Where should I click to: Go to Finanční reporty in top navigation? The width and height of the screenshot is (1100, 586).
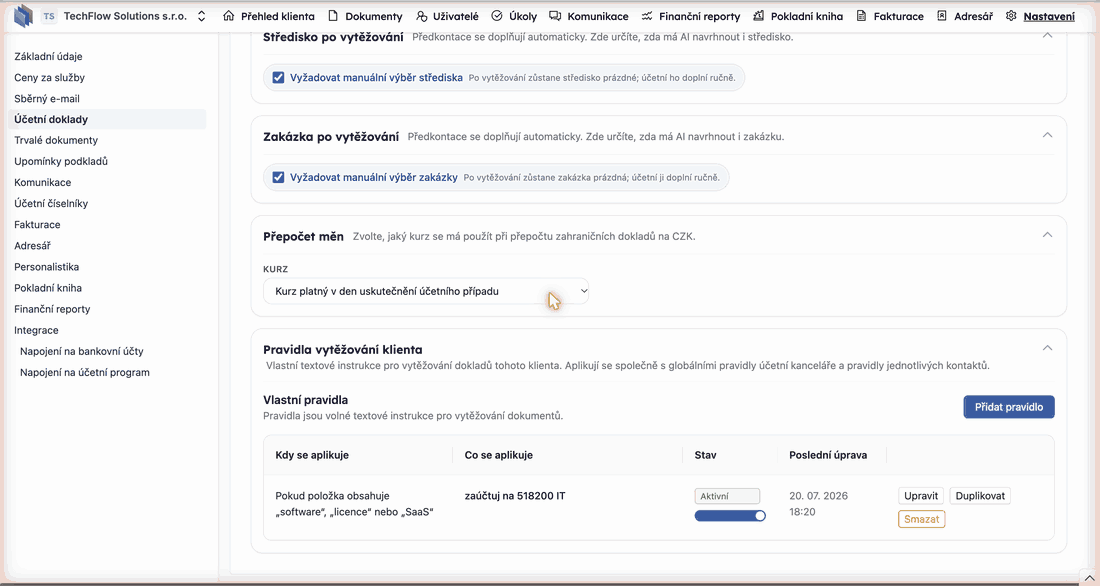pyautogui.click(x=691, y=16)
